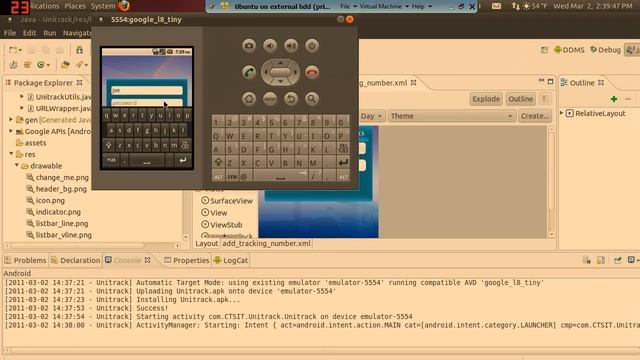Screen dimensions: 640x360
Task: Expand the Google APIs library node
Action: point(11,131)
